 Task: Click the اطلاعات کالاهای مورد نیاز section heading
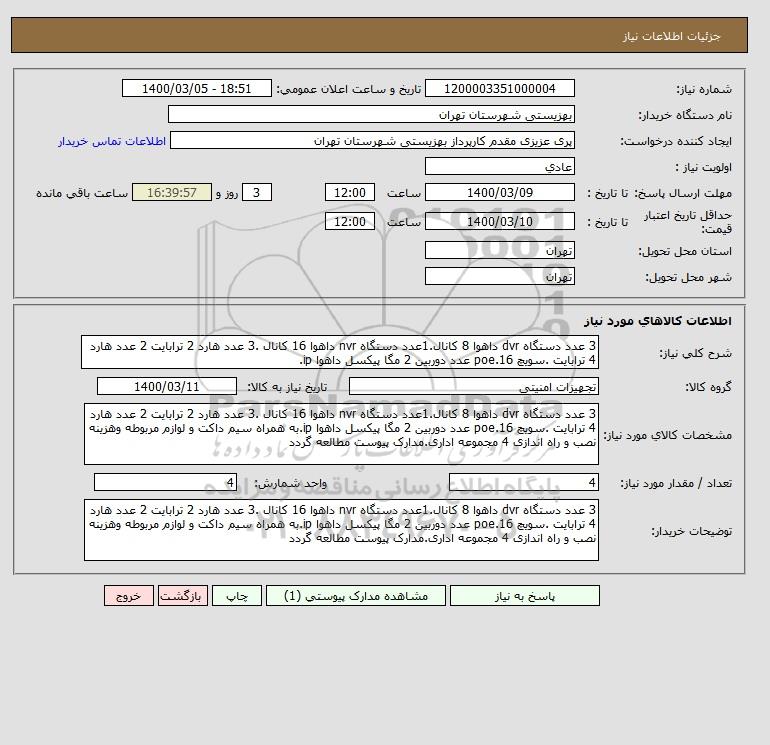pyautogui.click(x=658, y=321)
